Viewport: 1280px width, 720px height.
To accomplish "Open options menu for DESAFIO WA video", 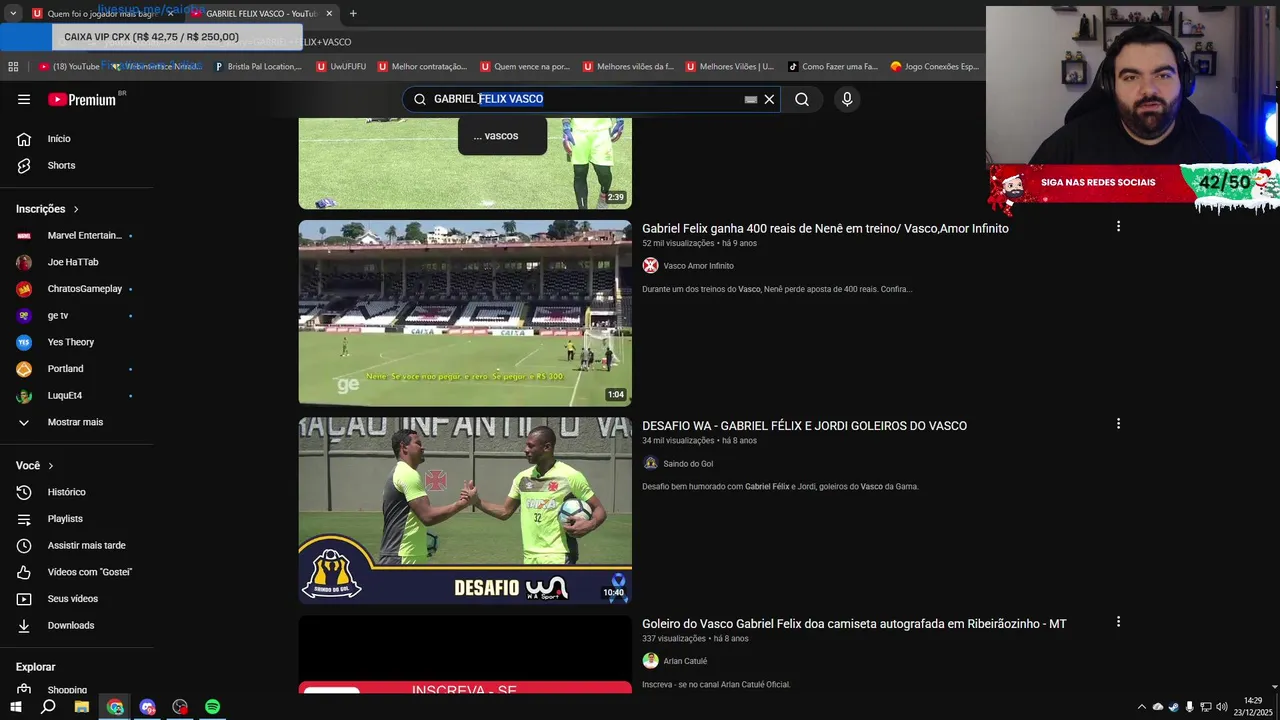I will (1118, 424).
